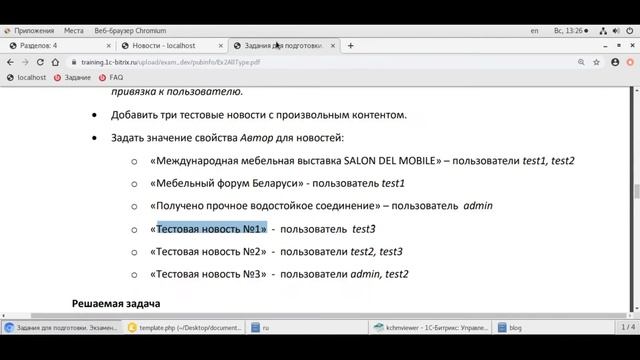This screenshot has width=640, height=360.
Task: Open the localhost bookmark
Action: pos(27,78)
